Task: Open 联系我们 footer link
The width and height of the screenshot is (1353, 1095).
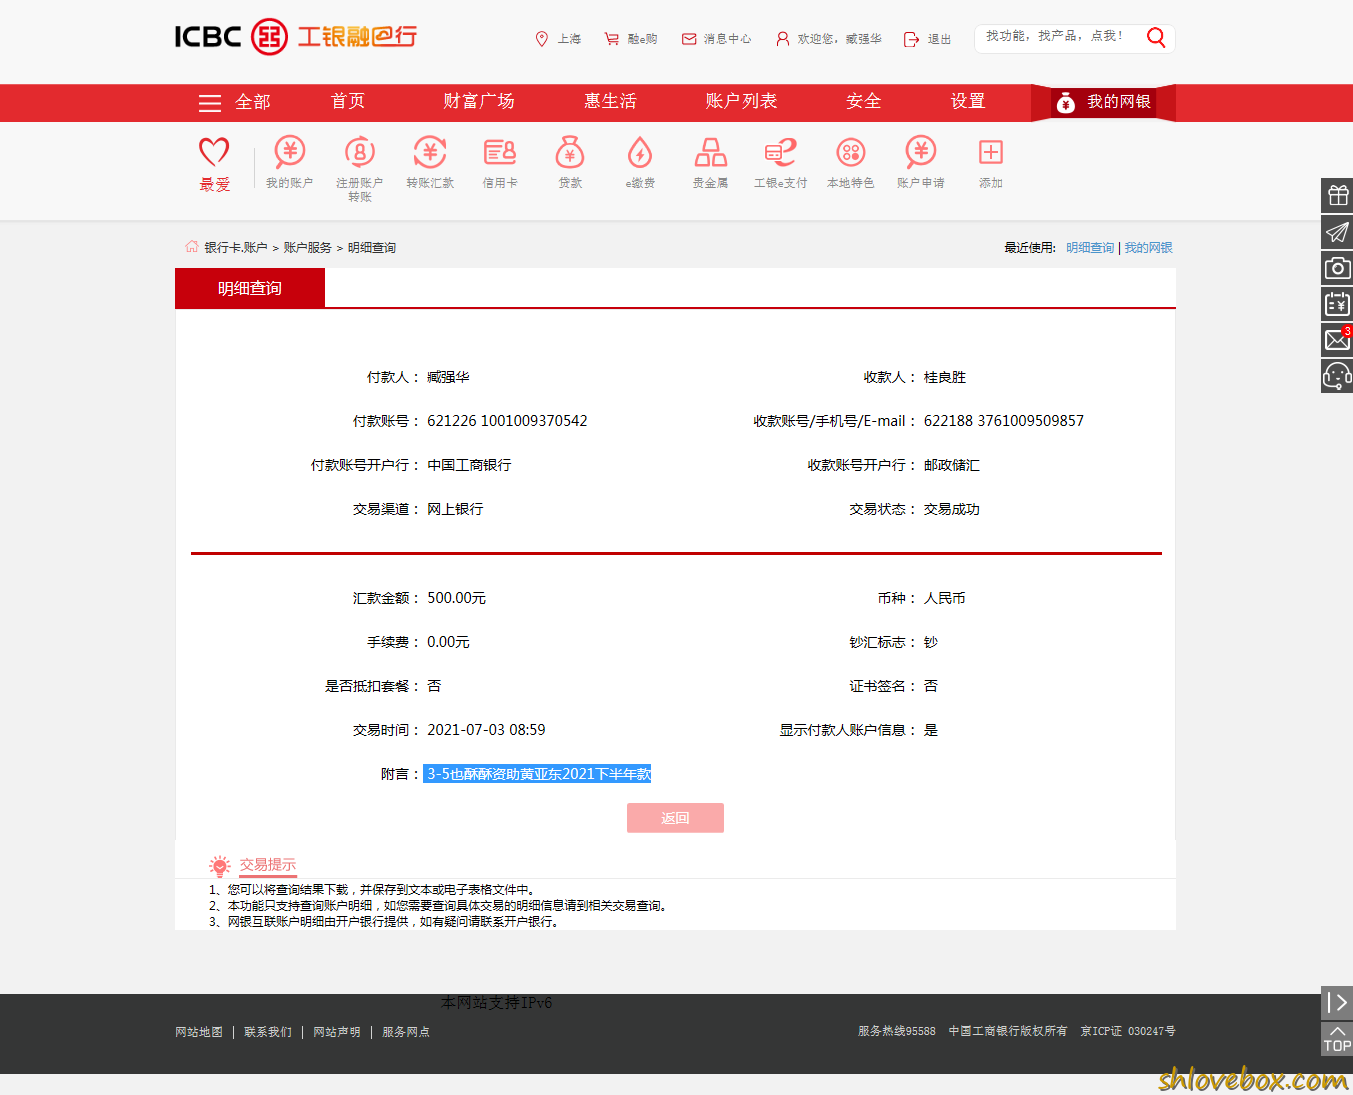Action: coord(268,1032)
